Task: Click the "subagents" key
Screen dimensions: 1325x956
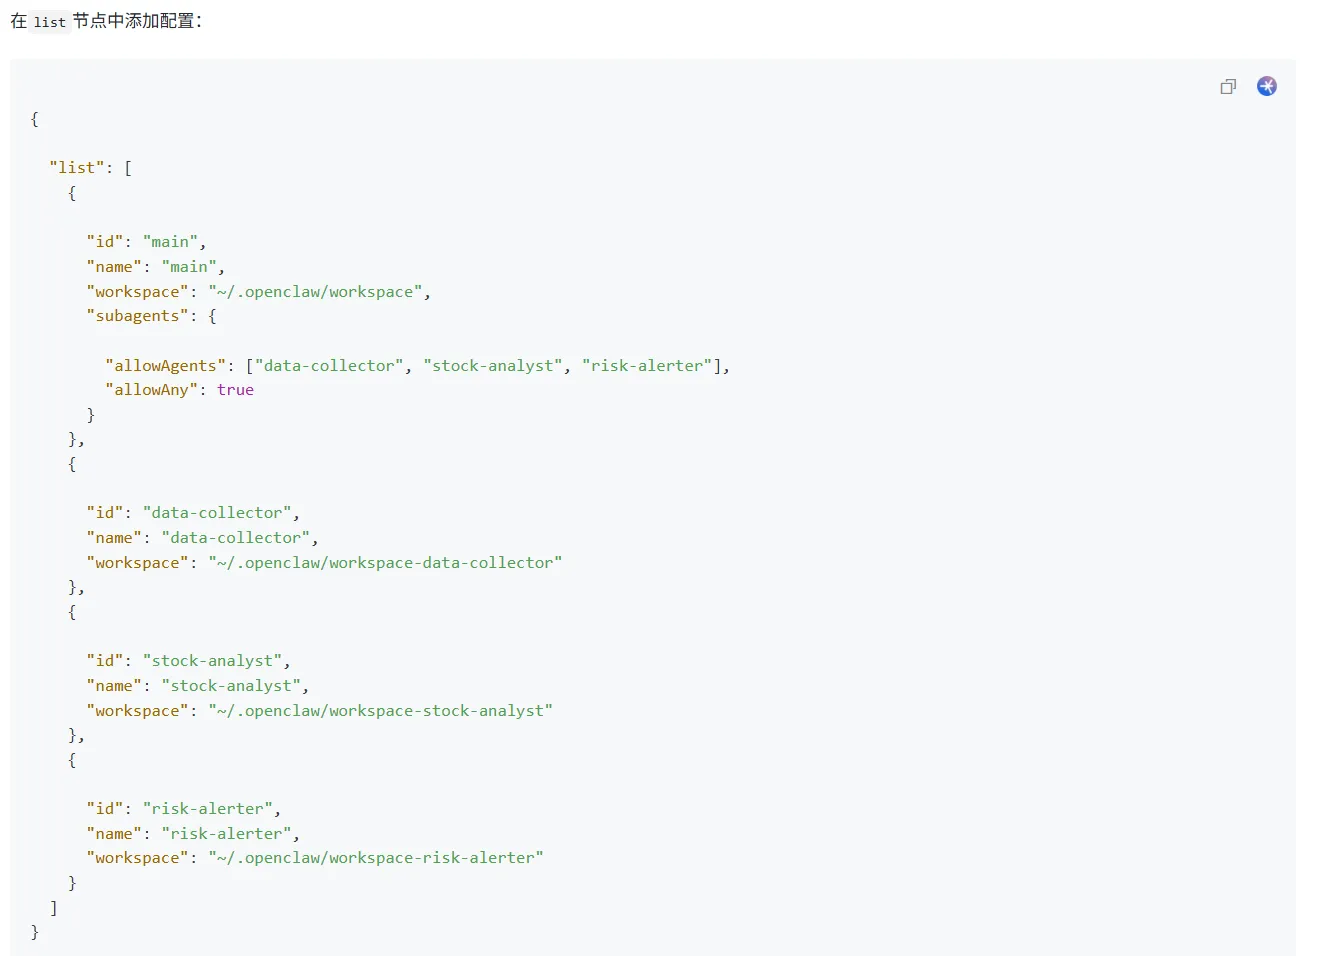Action: tap(138, 316)
